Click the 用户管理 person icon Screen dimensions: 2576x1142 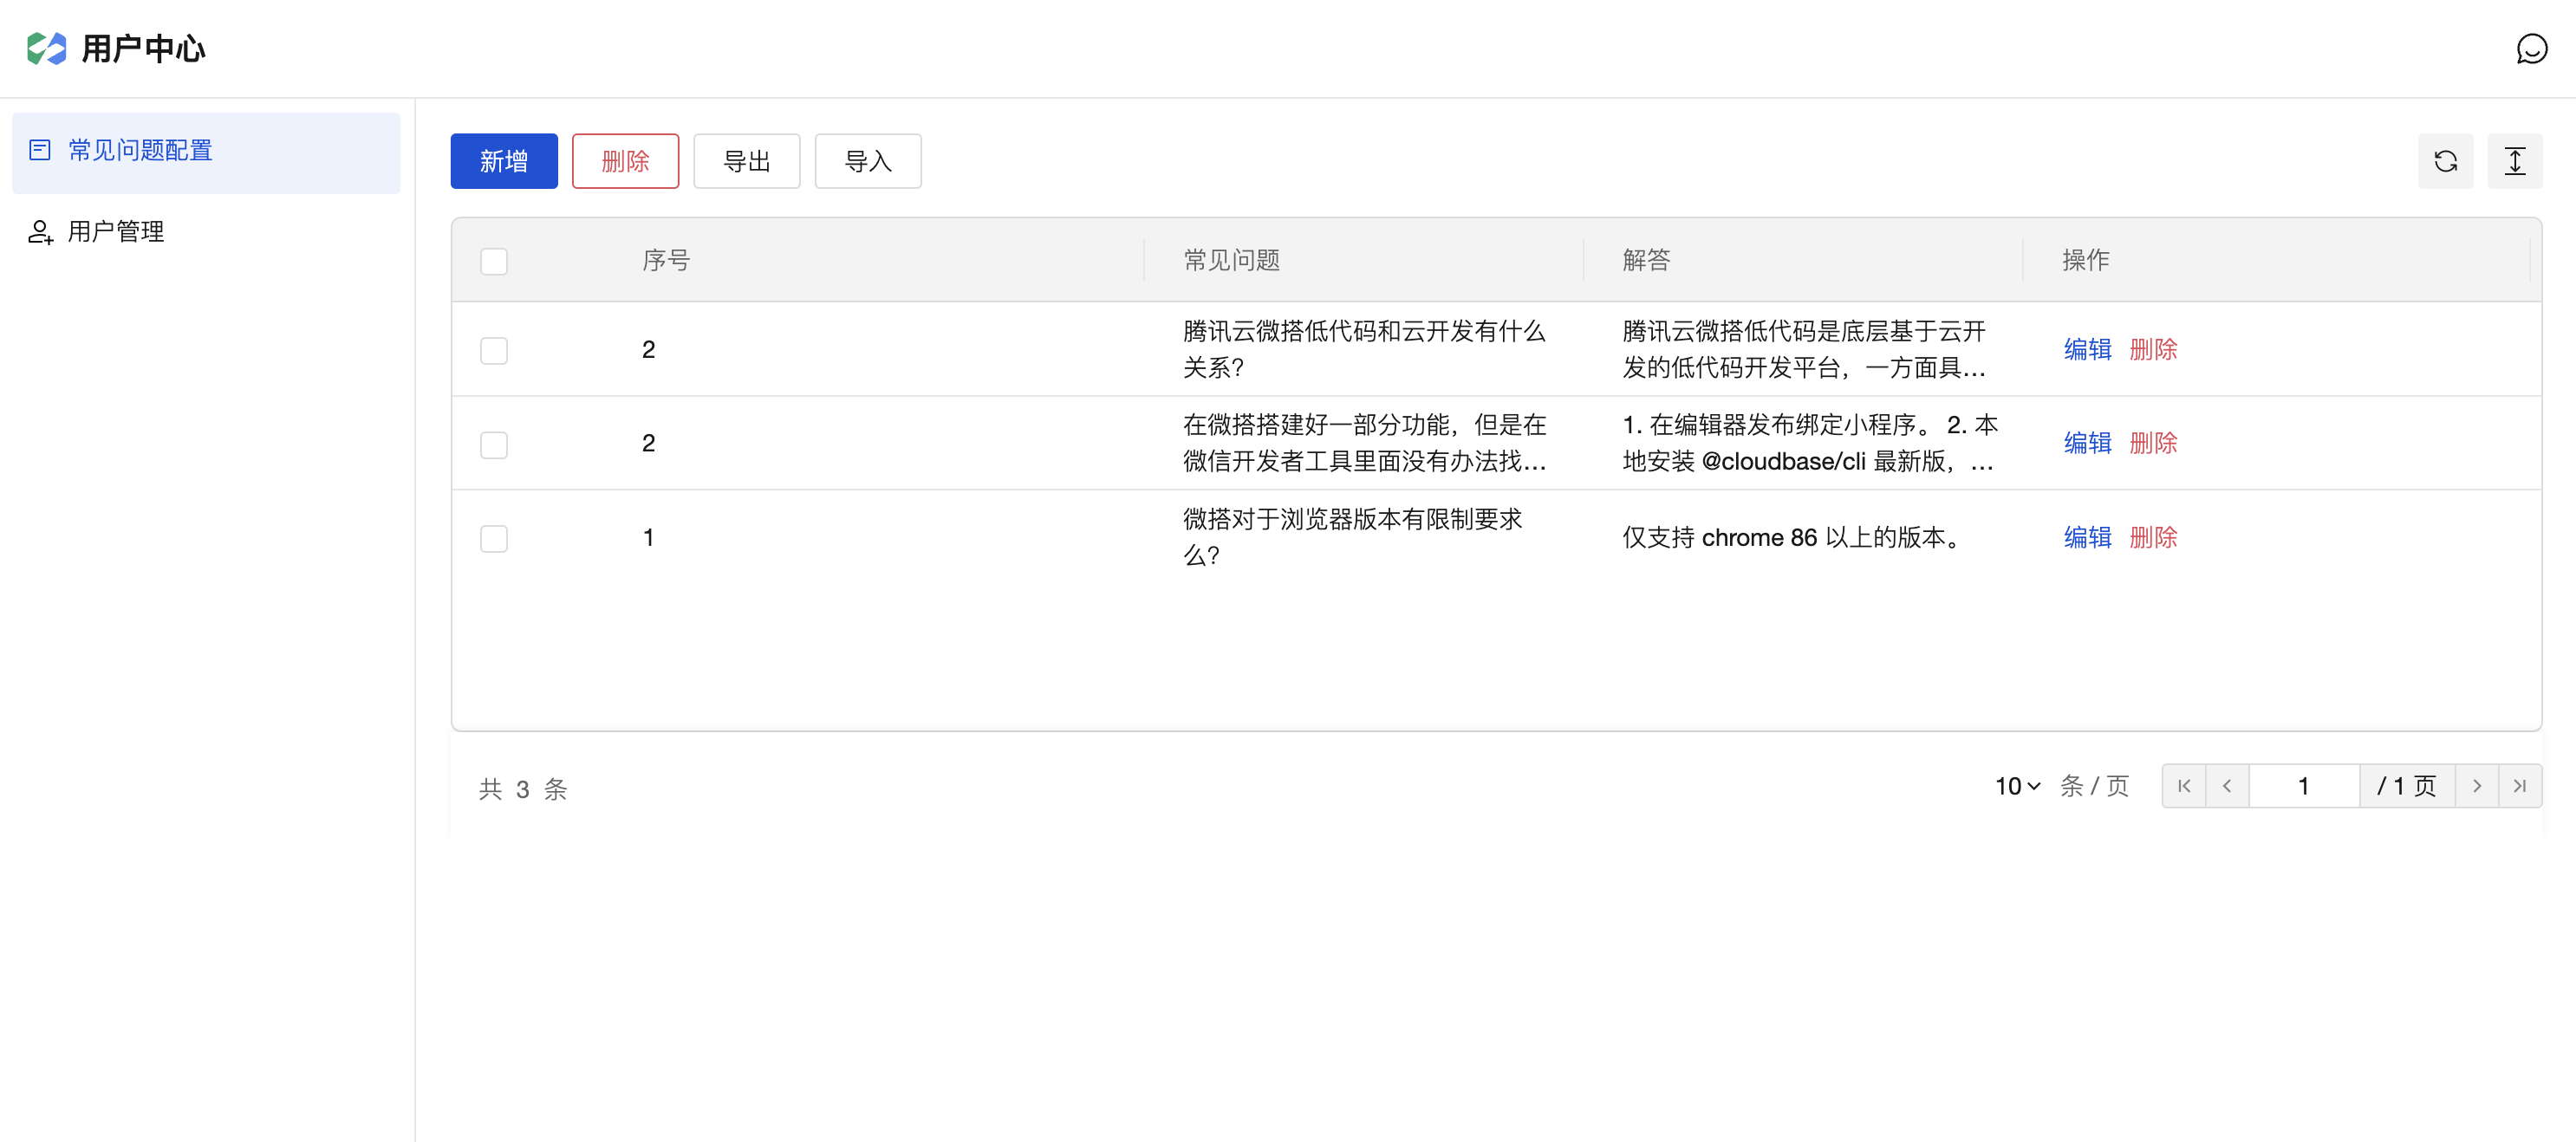pyautogui.click(x=40, y=232)
